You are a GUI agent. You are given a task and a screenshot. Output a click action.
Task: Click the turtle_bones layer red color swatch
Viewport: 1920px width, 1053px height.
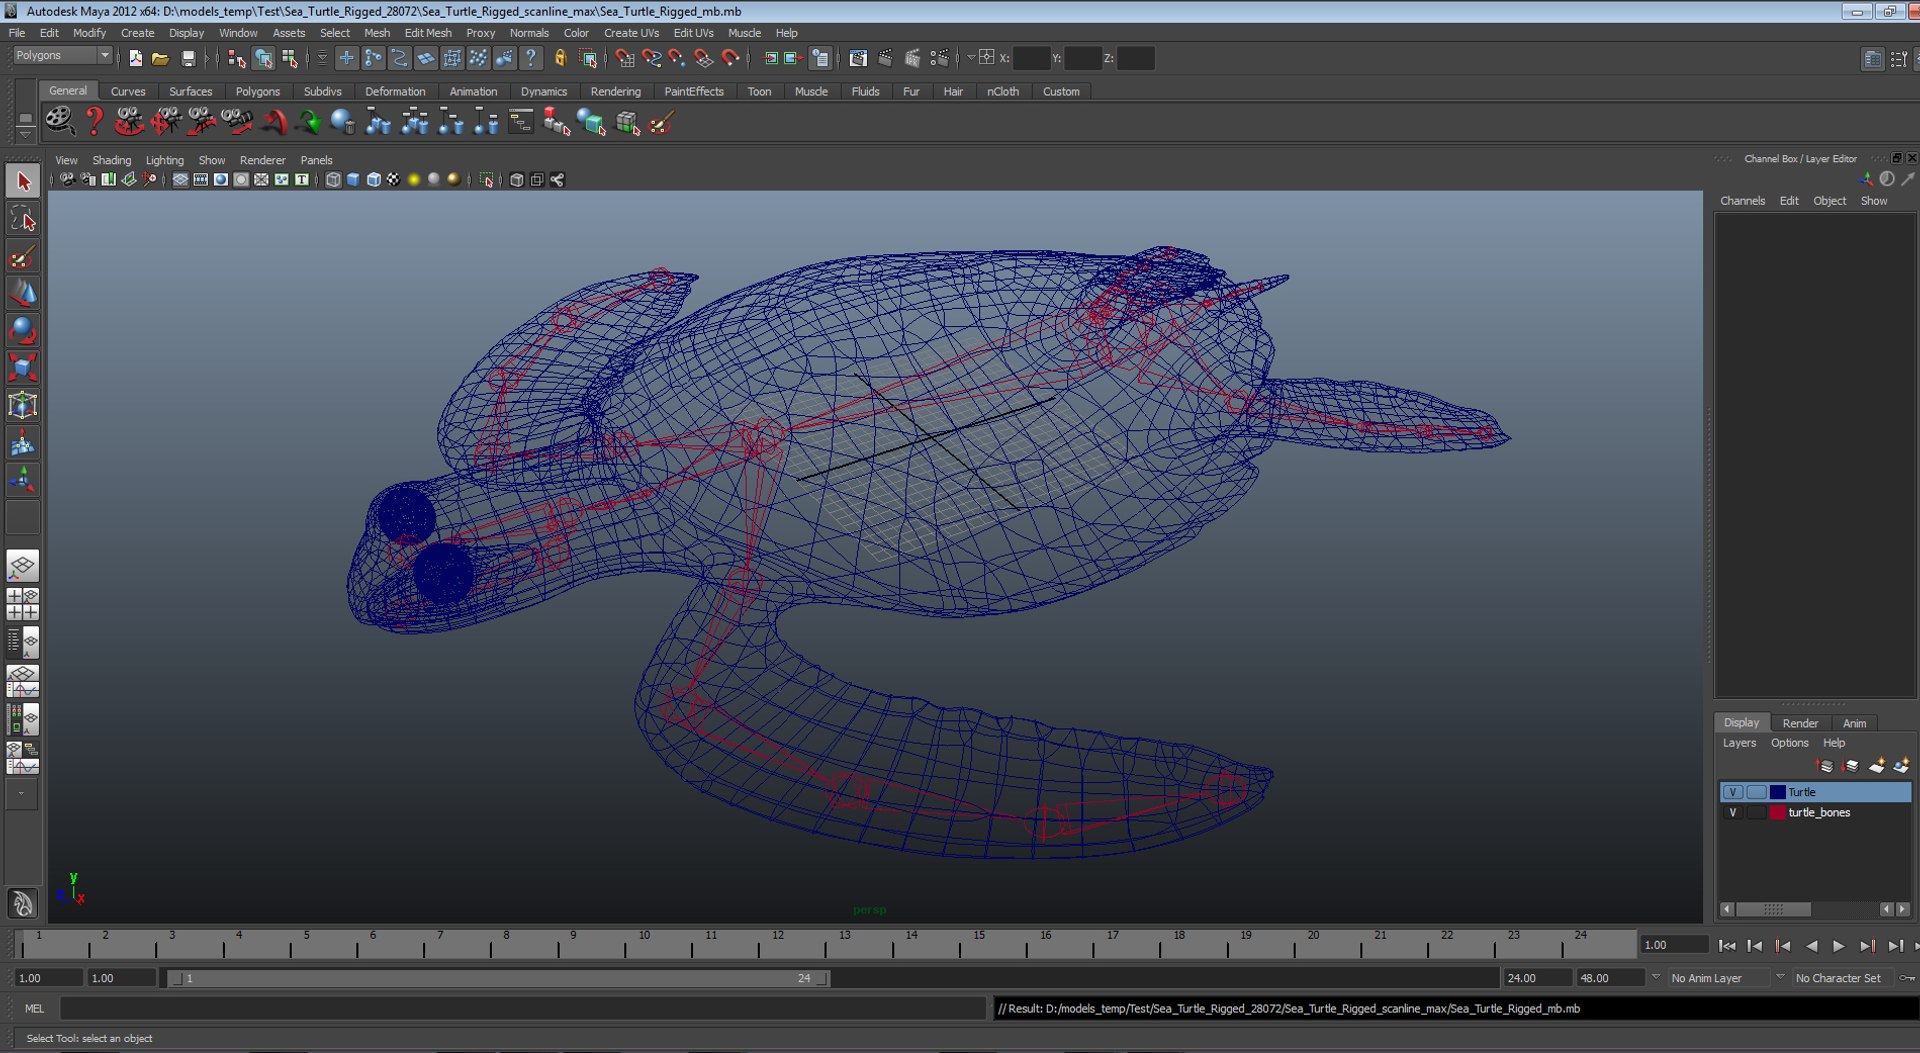1778,813
